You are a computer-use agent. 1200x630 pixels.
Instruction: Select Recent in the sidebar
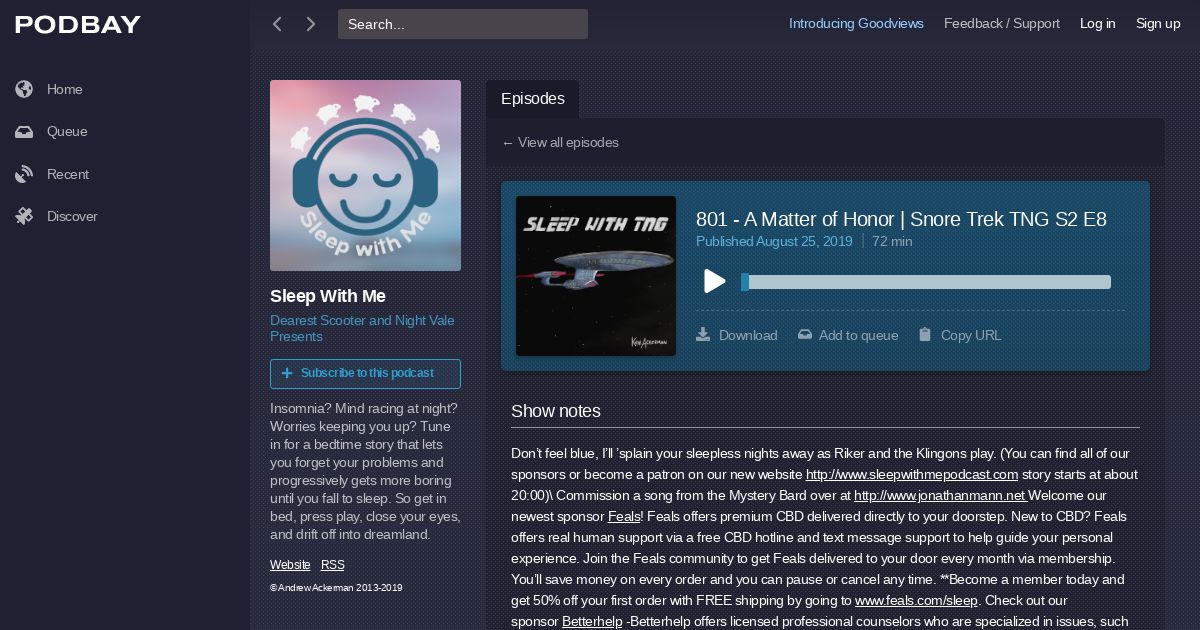(68, 174)
